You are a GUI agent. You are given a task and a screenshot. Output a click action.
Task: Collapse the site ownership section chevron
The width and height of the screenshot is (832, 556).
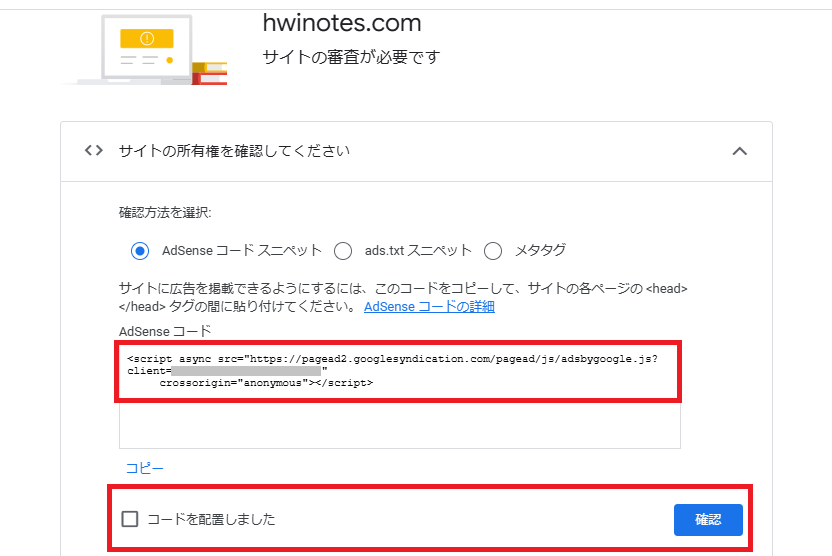coord(740,152)
